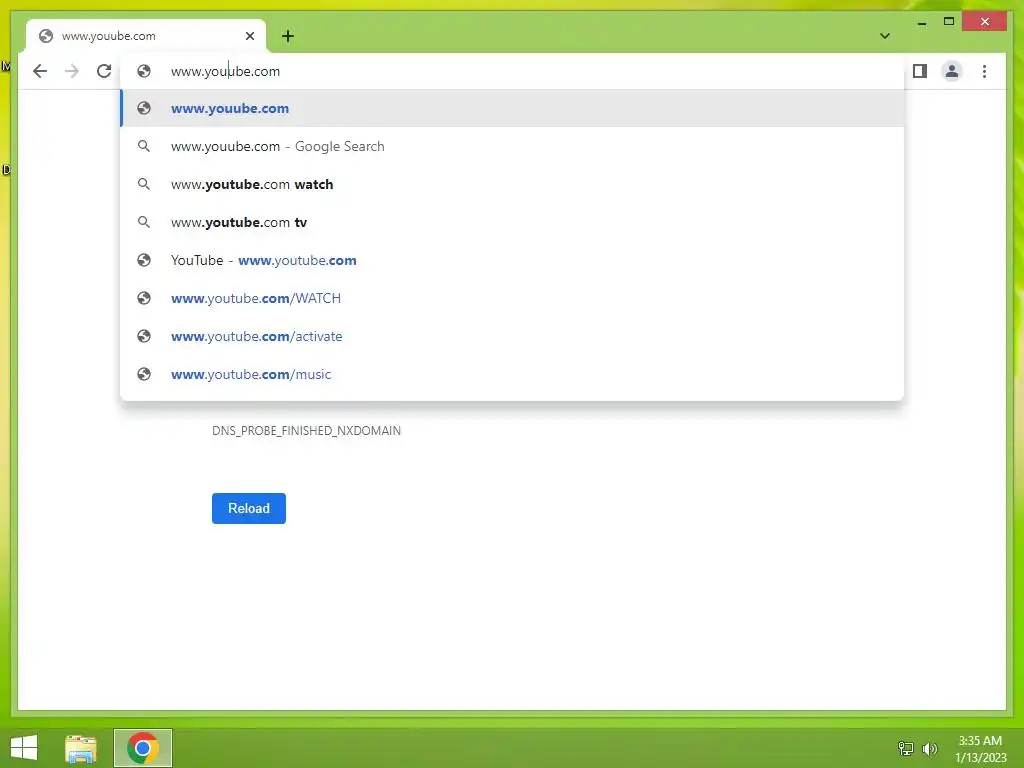The height and width of the screenshot is (768, 1024).
Task: Open the www.youtube.com/activate suggestion
Action: click(513, 336)
